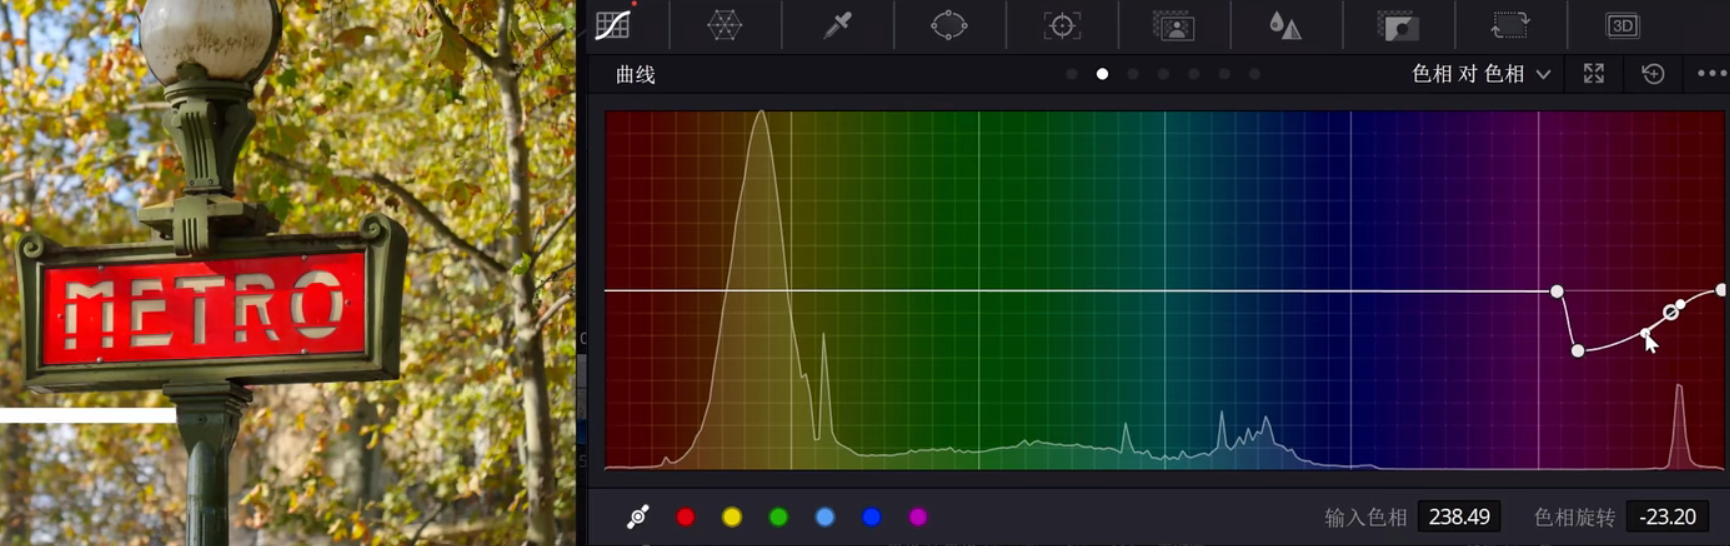The width and height of the screenshot is (1730, 546).
Task: Open the Magic Mask palette
Action: click(1174, 25)
